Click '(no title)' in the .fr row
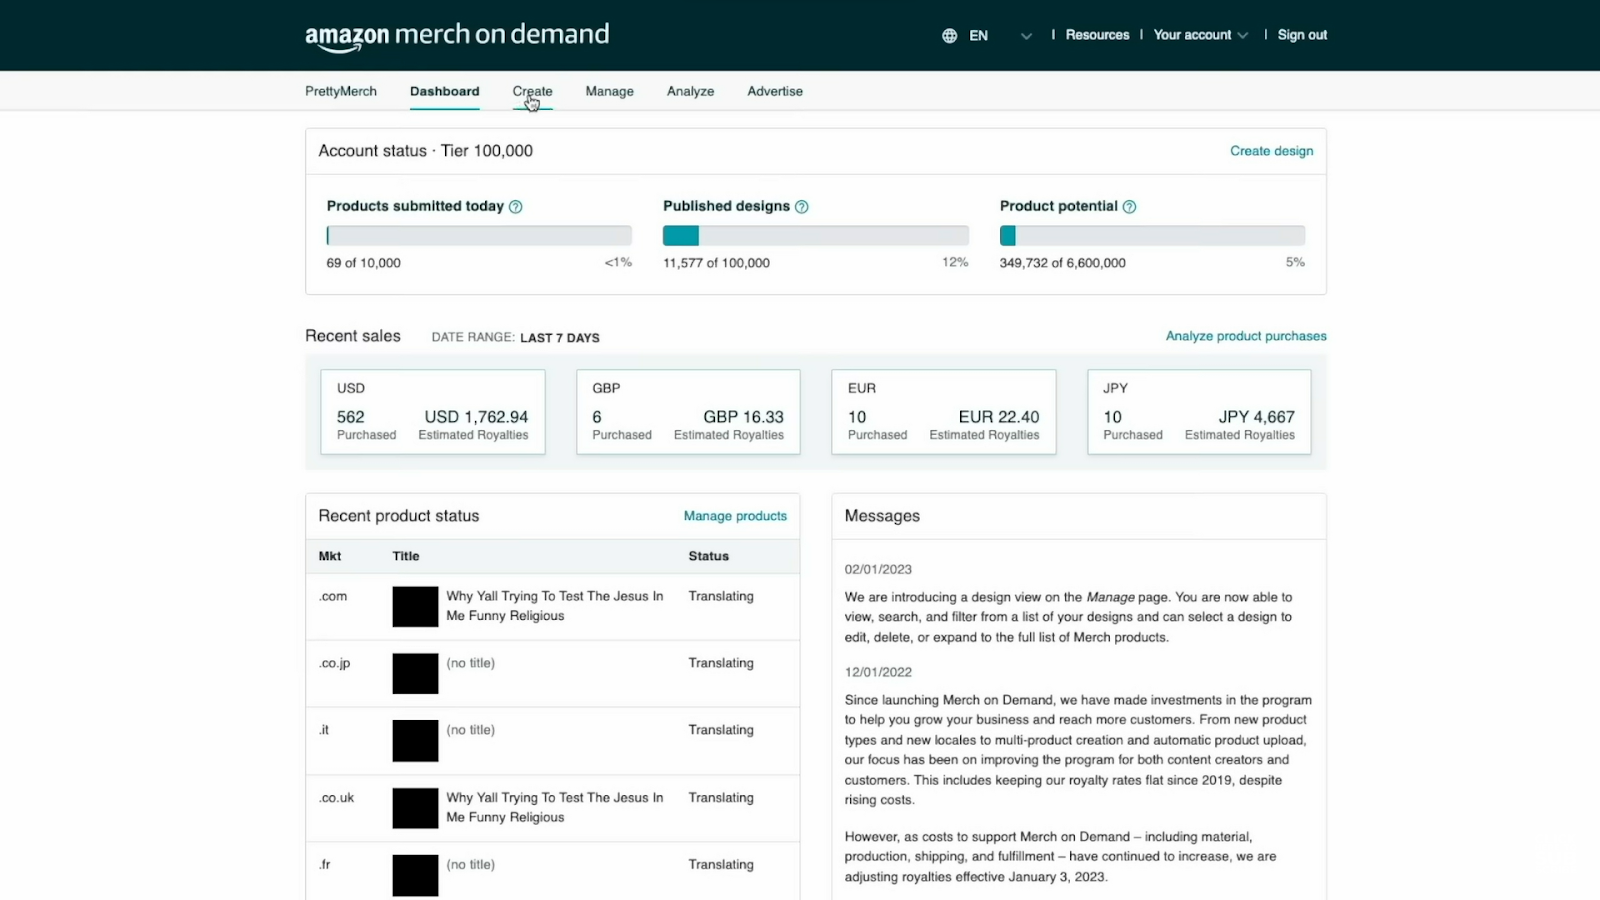The height and width of the screenshot is (900, 1600). click(471, 865)
